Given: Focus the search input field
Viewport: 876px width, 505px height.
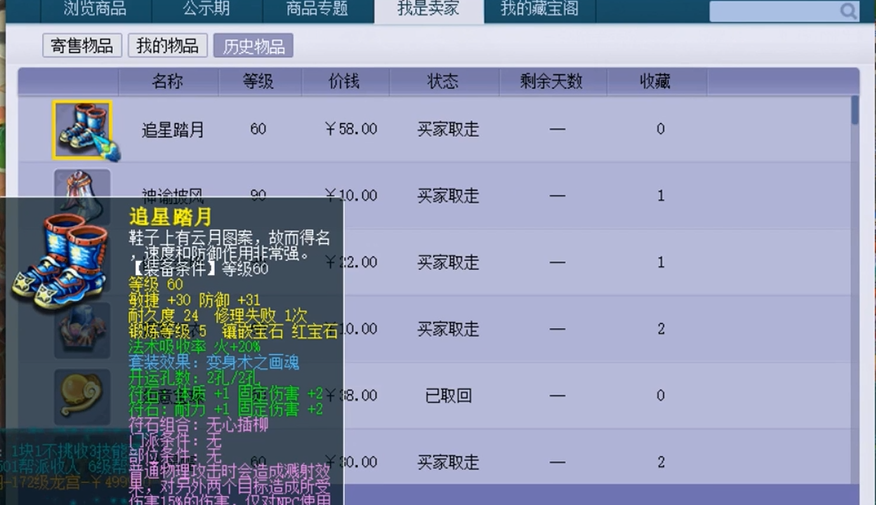Looking at the screenshot, I should pyautogui.click(x=774, y=11).
